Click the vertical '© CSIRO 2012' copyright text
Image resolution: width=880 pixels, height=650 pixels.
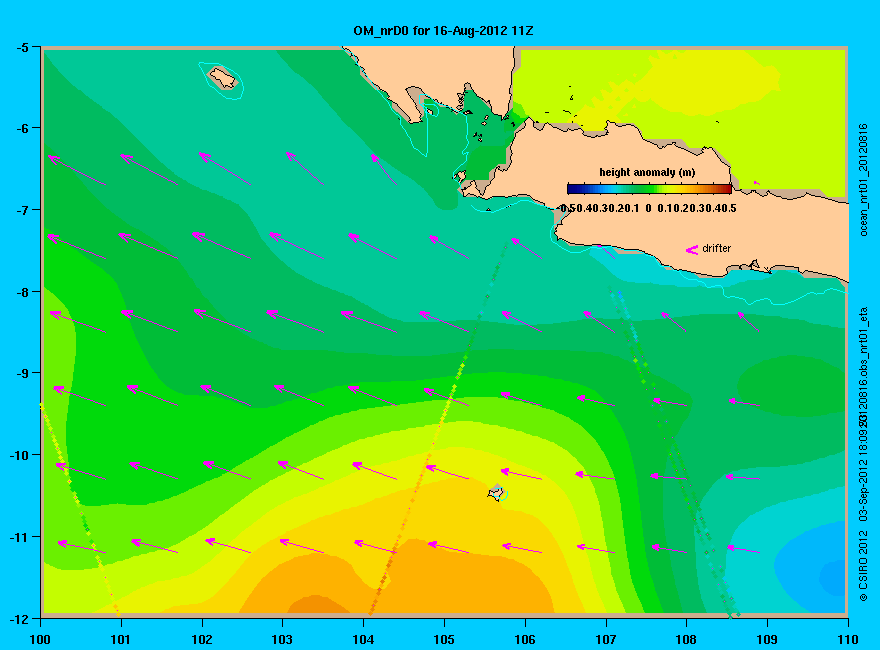tap(864, 564)
